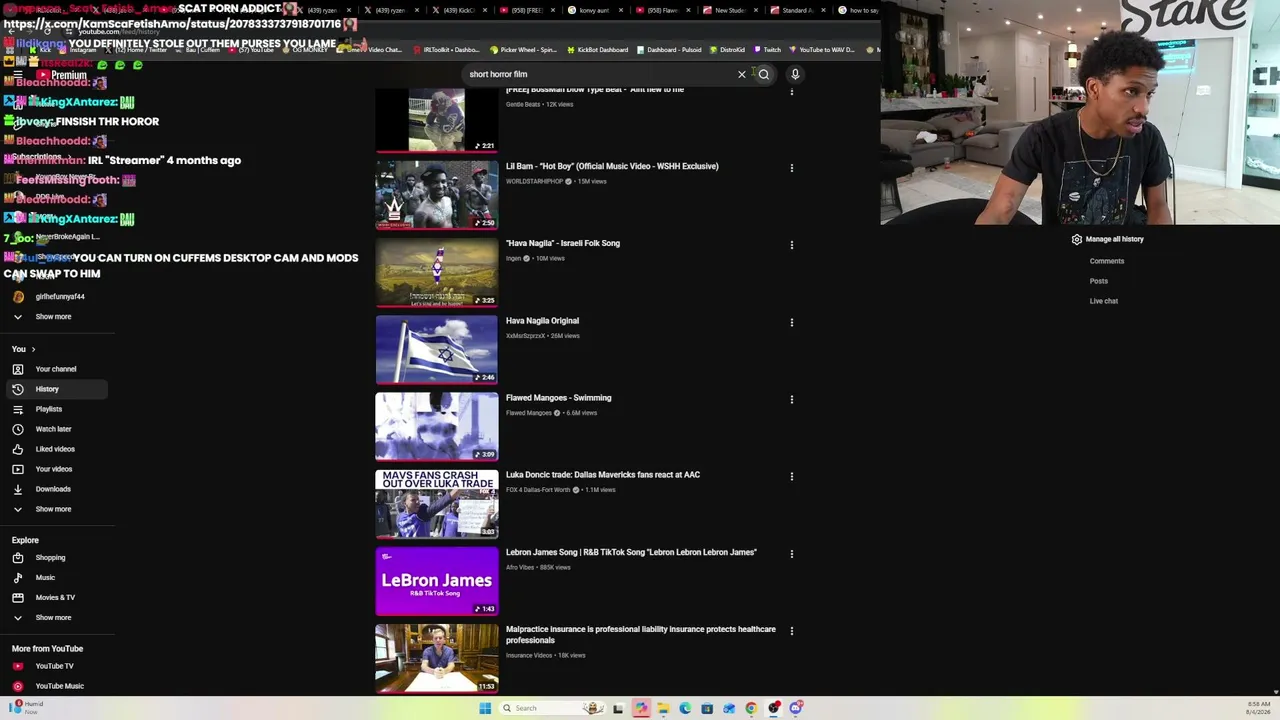Open the KickBot Dashboard bookmark
This screenshot has height=720, width=1280.
(x=597, y=50)
